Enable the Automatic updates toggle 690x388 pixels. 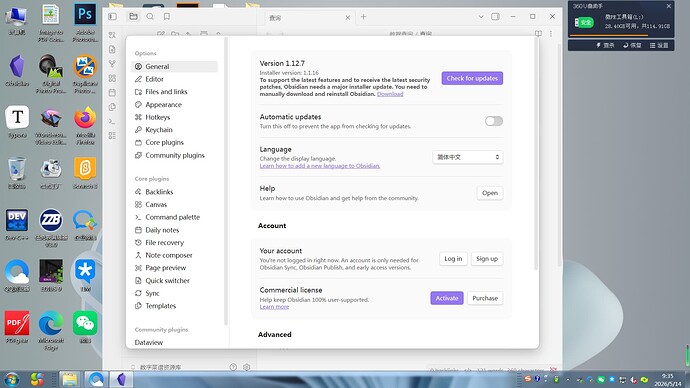click(494, 121)
